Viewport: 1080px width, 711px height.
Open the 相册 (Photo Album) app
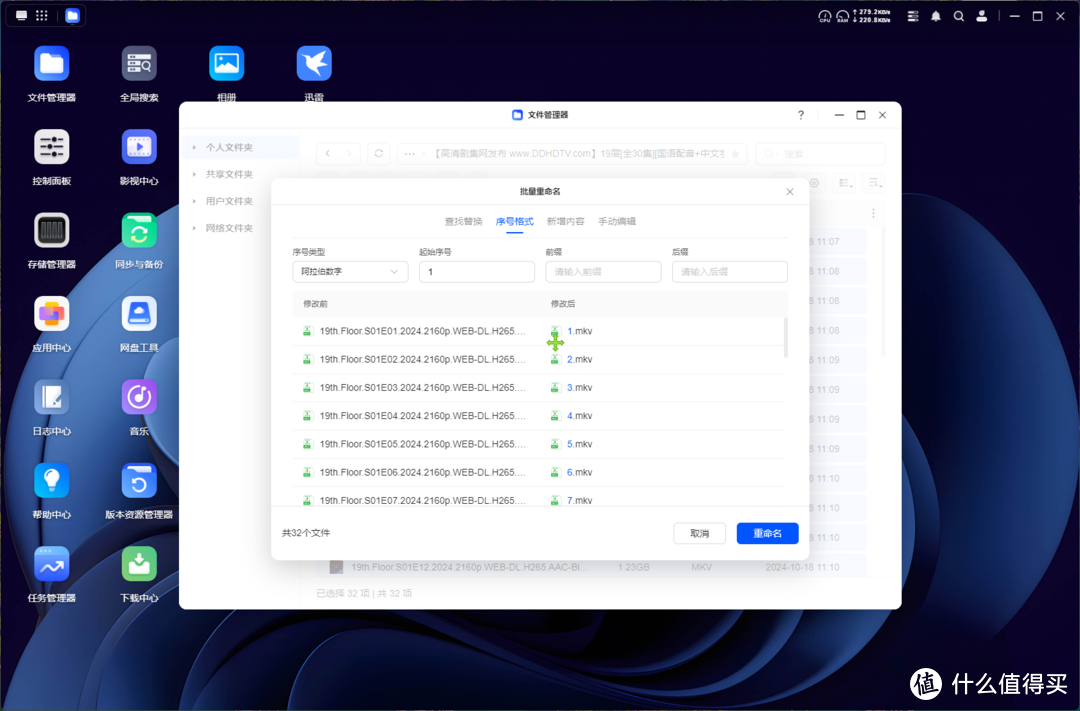tap(226, 62)
